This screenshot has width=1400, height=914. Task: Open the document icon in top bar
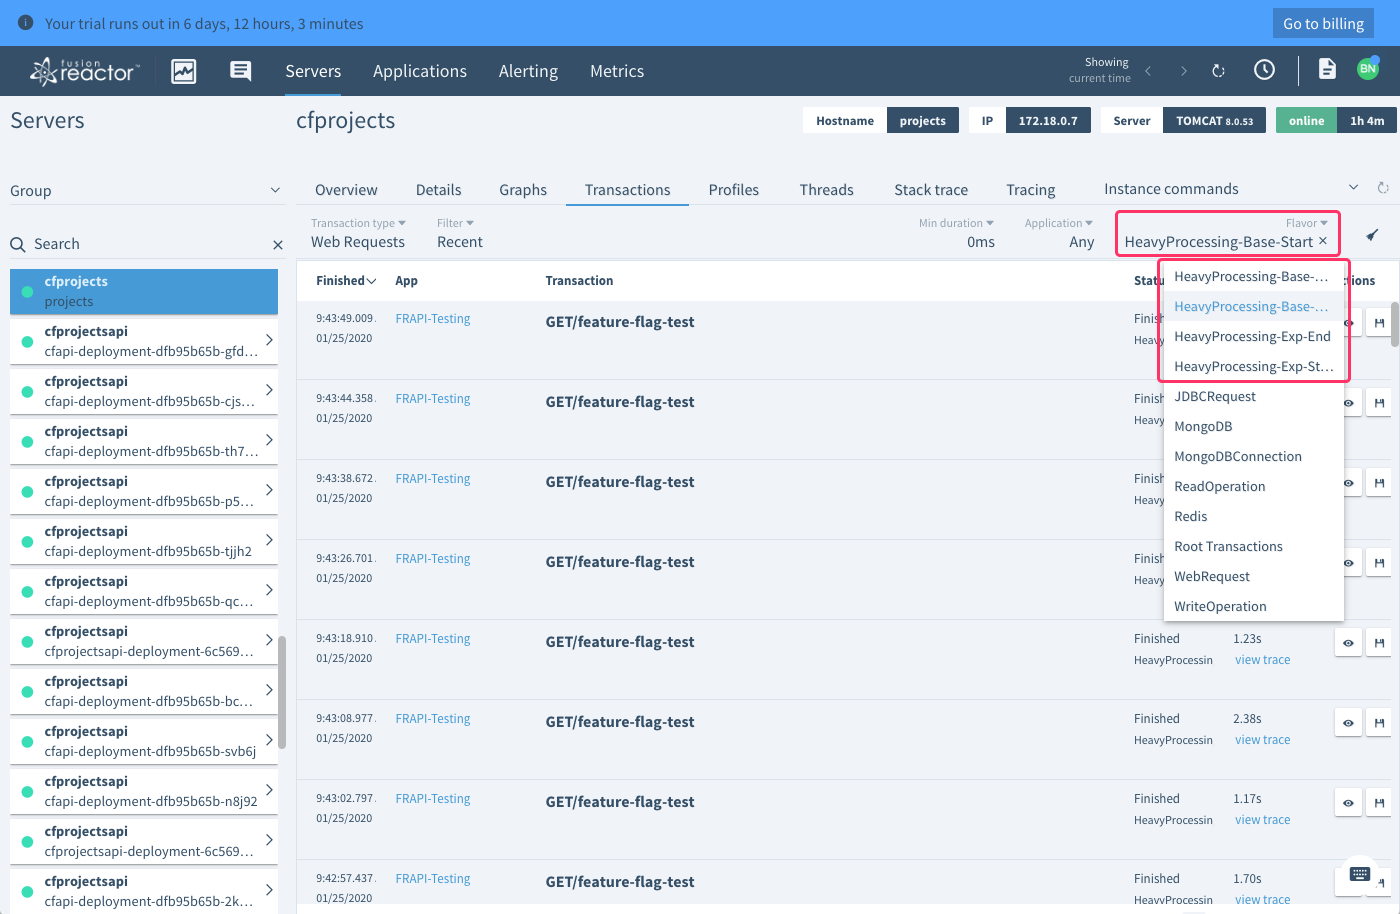(x=1327, y=69)
